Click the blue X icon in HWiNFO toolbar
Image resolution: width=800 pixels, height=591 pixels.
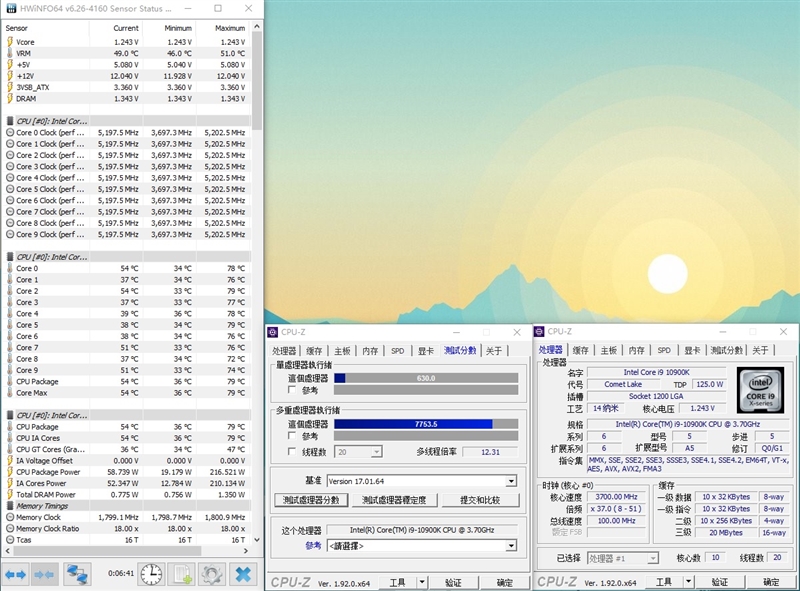click(242, 574)
